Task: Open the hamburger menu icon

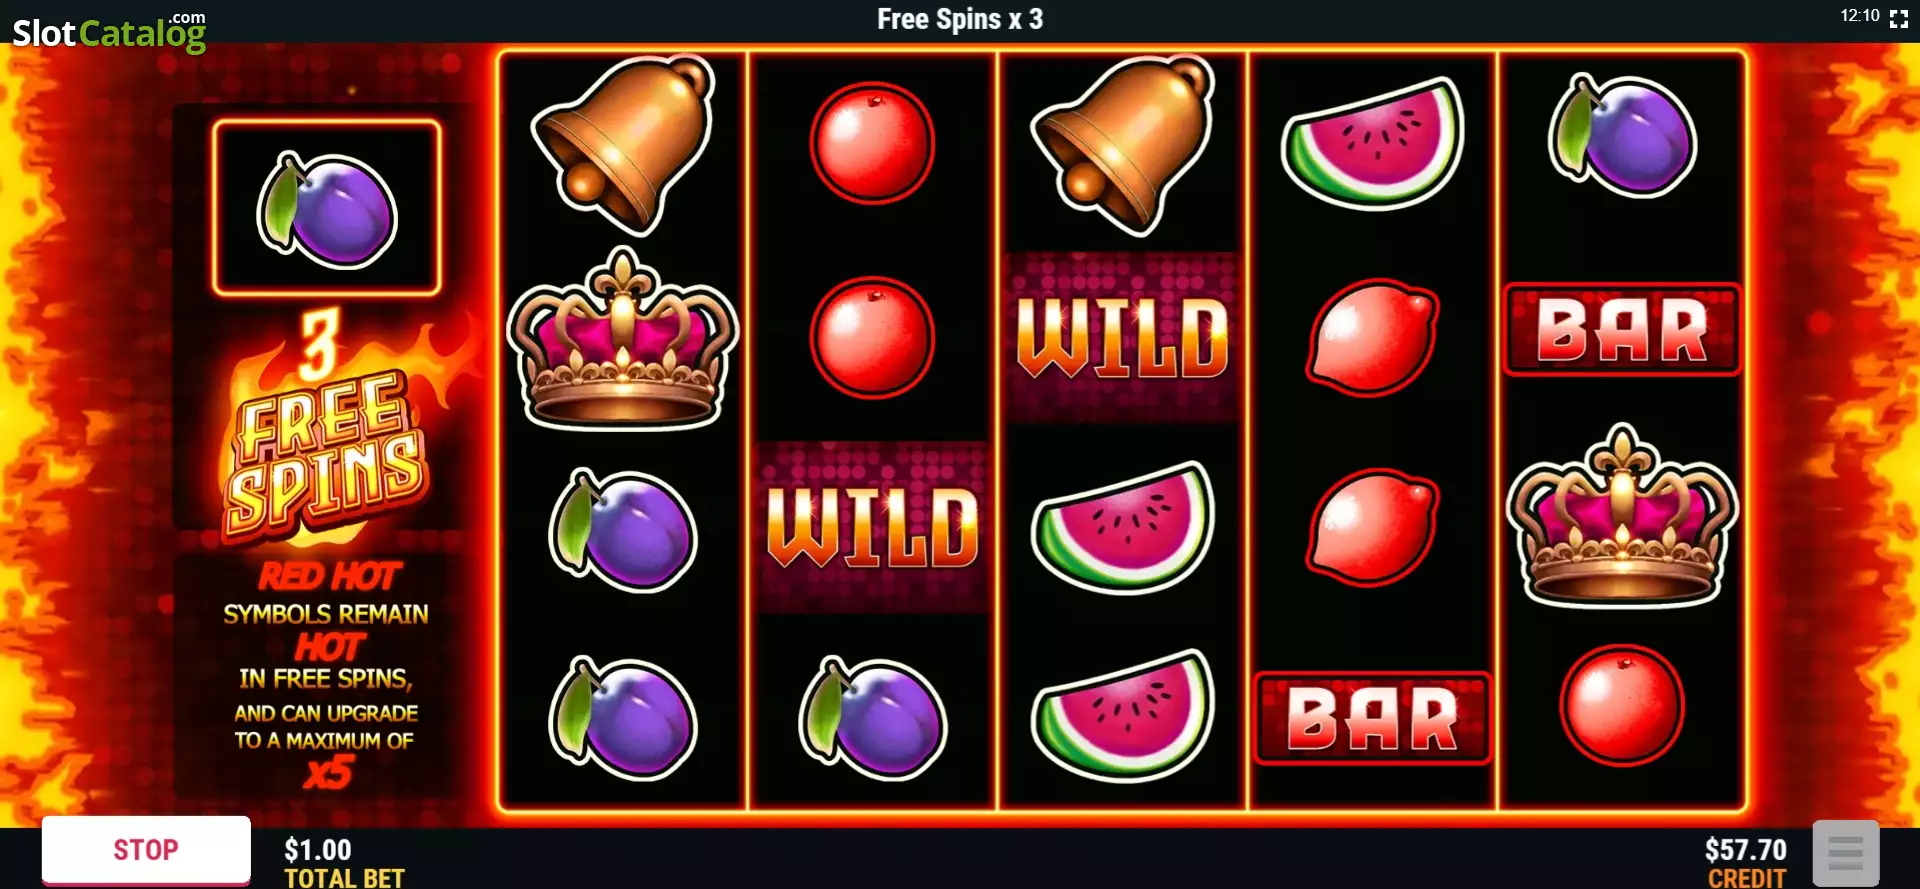Action: [1845, 854]
